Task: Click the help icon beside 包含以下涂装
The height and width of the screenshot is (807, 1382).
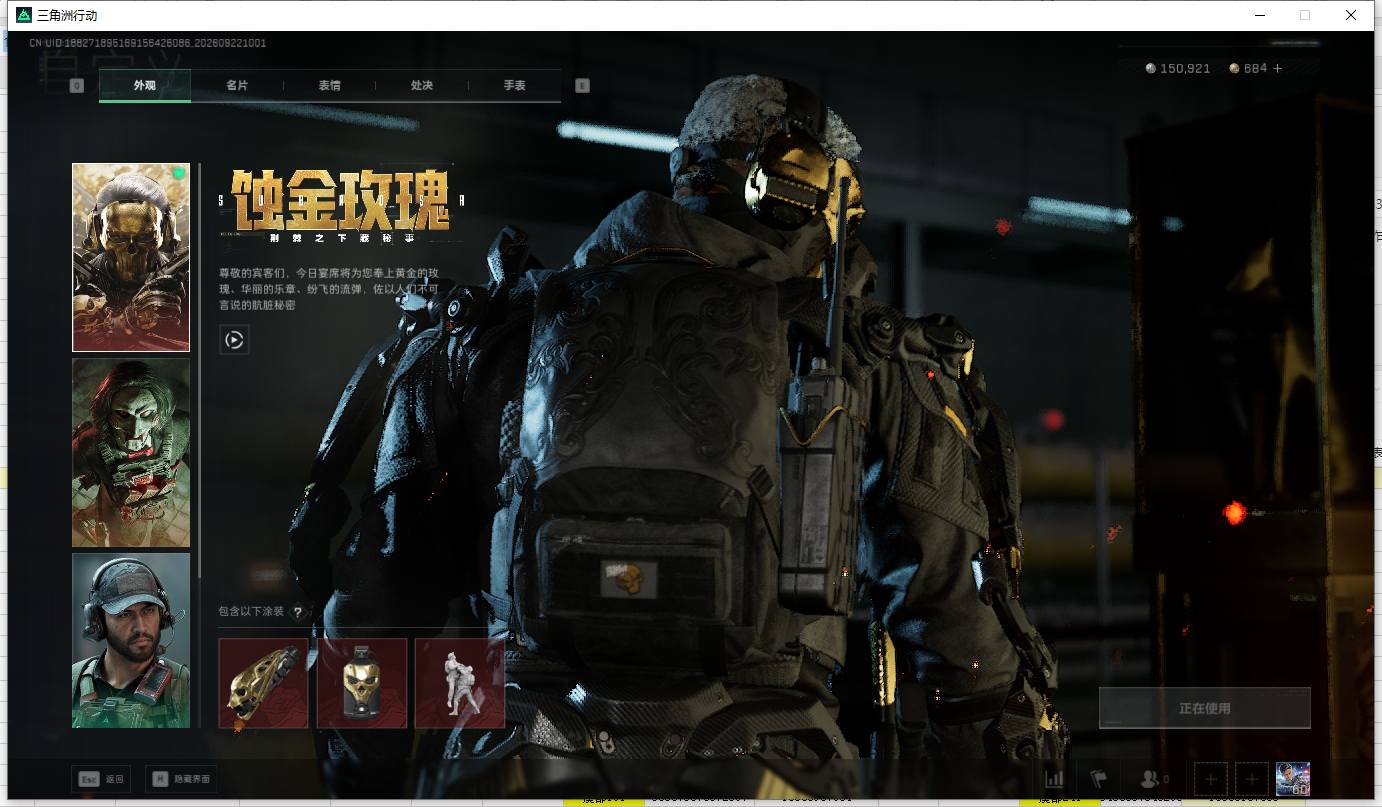Action: coord(297,613)
